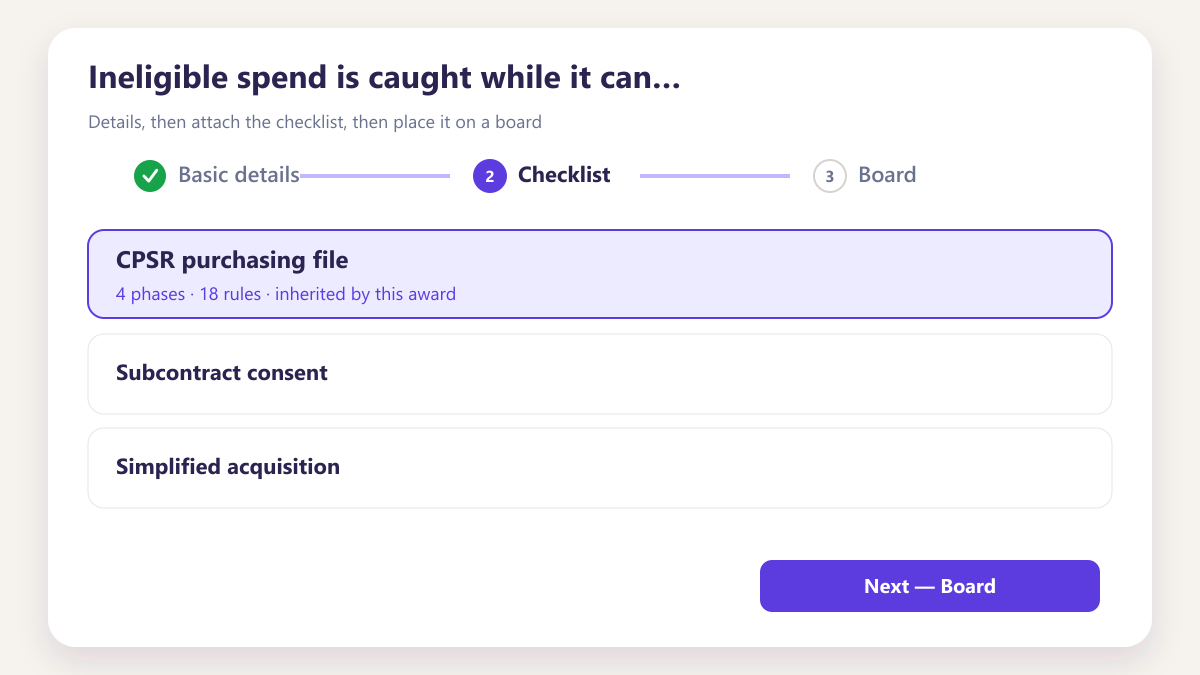This screenshot has height=675, width=1200.
Task: Go back to the Basic details step
Action: click(239, 175)
